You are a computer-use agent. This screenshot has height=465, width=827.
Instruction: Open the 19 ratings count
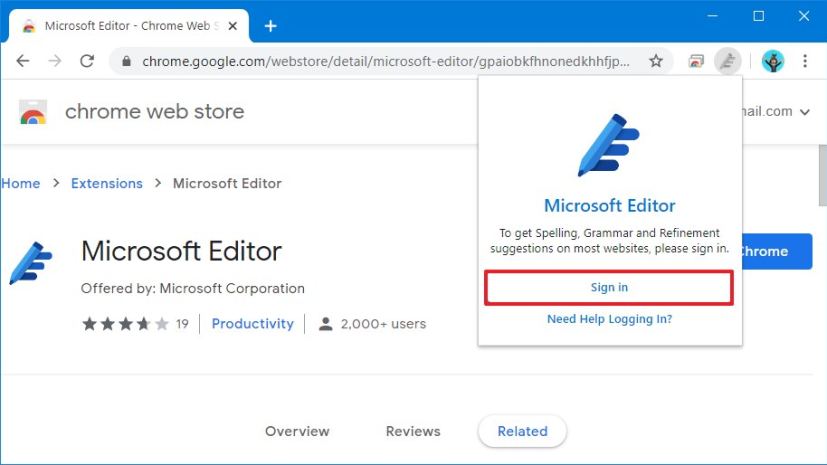(182, 324)
